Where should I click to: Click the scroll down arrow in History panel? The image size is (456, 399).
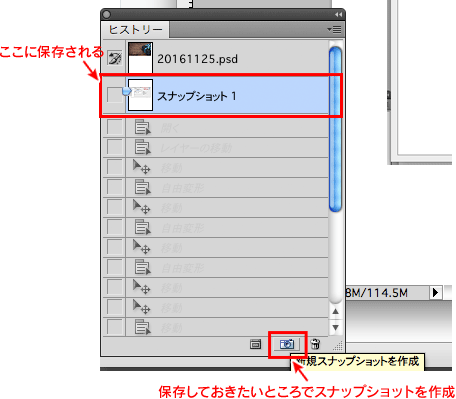(336, 327)
